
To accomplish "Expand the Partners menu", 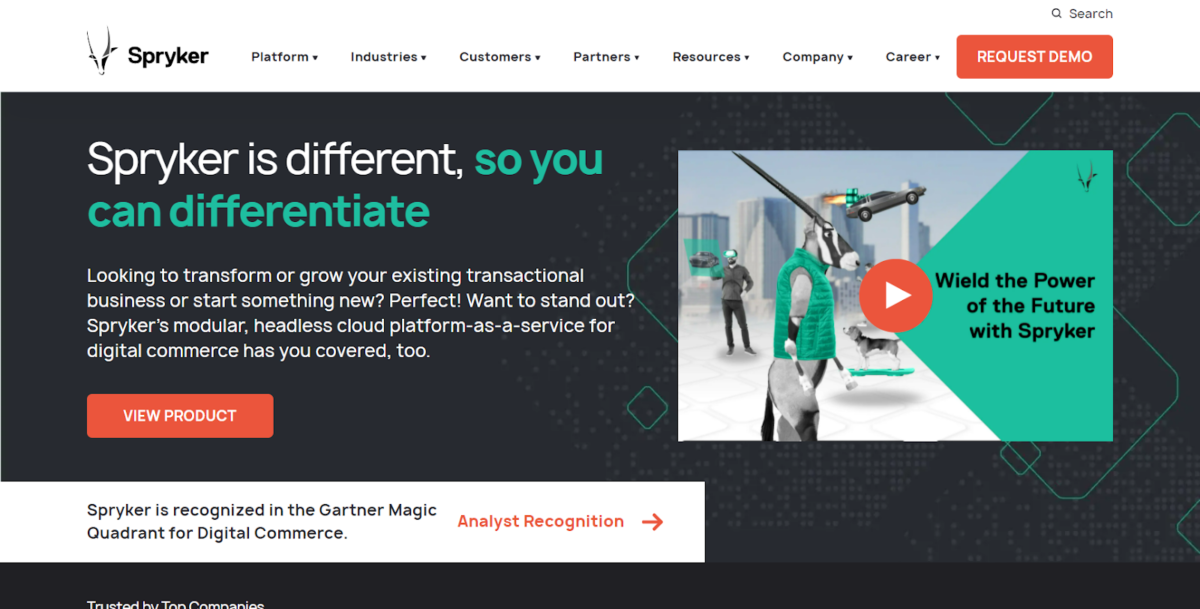I will 606,57.
